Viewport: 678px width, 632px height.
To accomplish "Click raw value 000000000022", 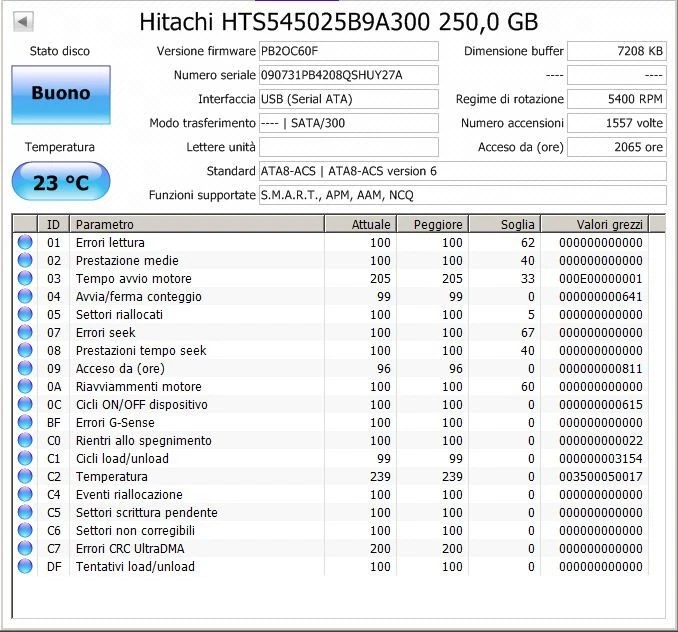I will (601, 440).
